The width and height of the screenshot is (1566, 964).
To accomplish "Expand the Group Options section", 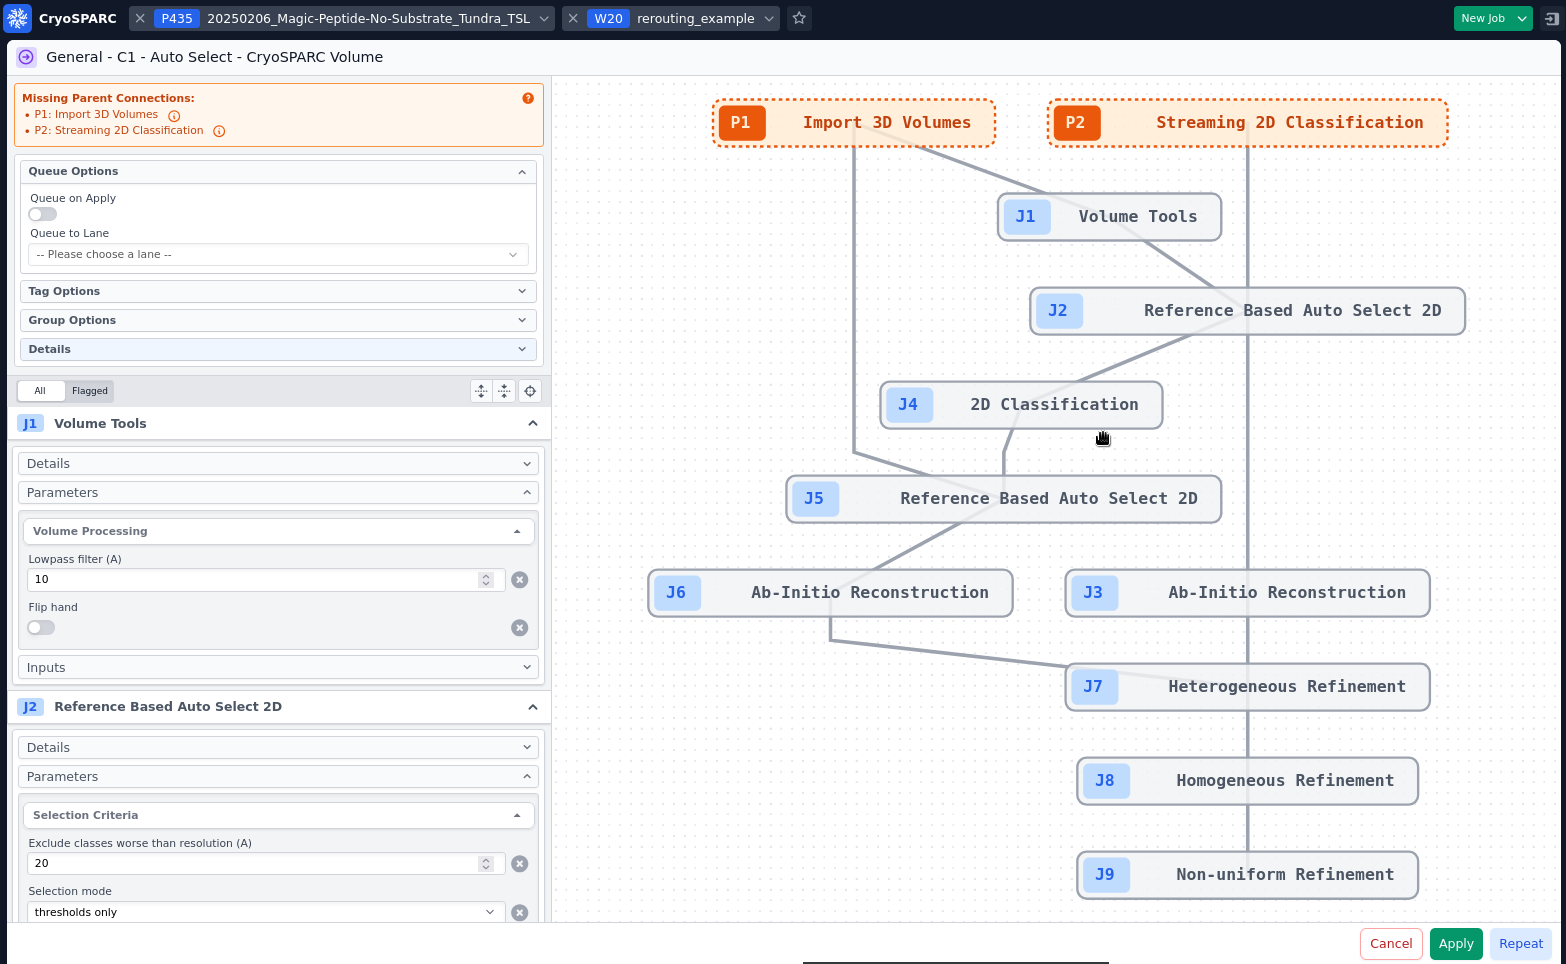I will coord(278,321).
